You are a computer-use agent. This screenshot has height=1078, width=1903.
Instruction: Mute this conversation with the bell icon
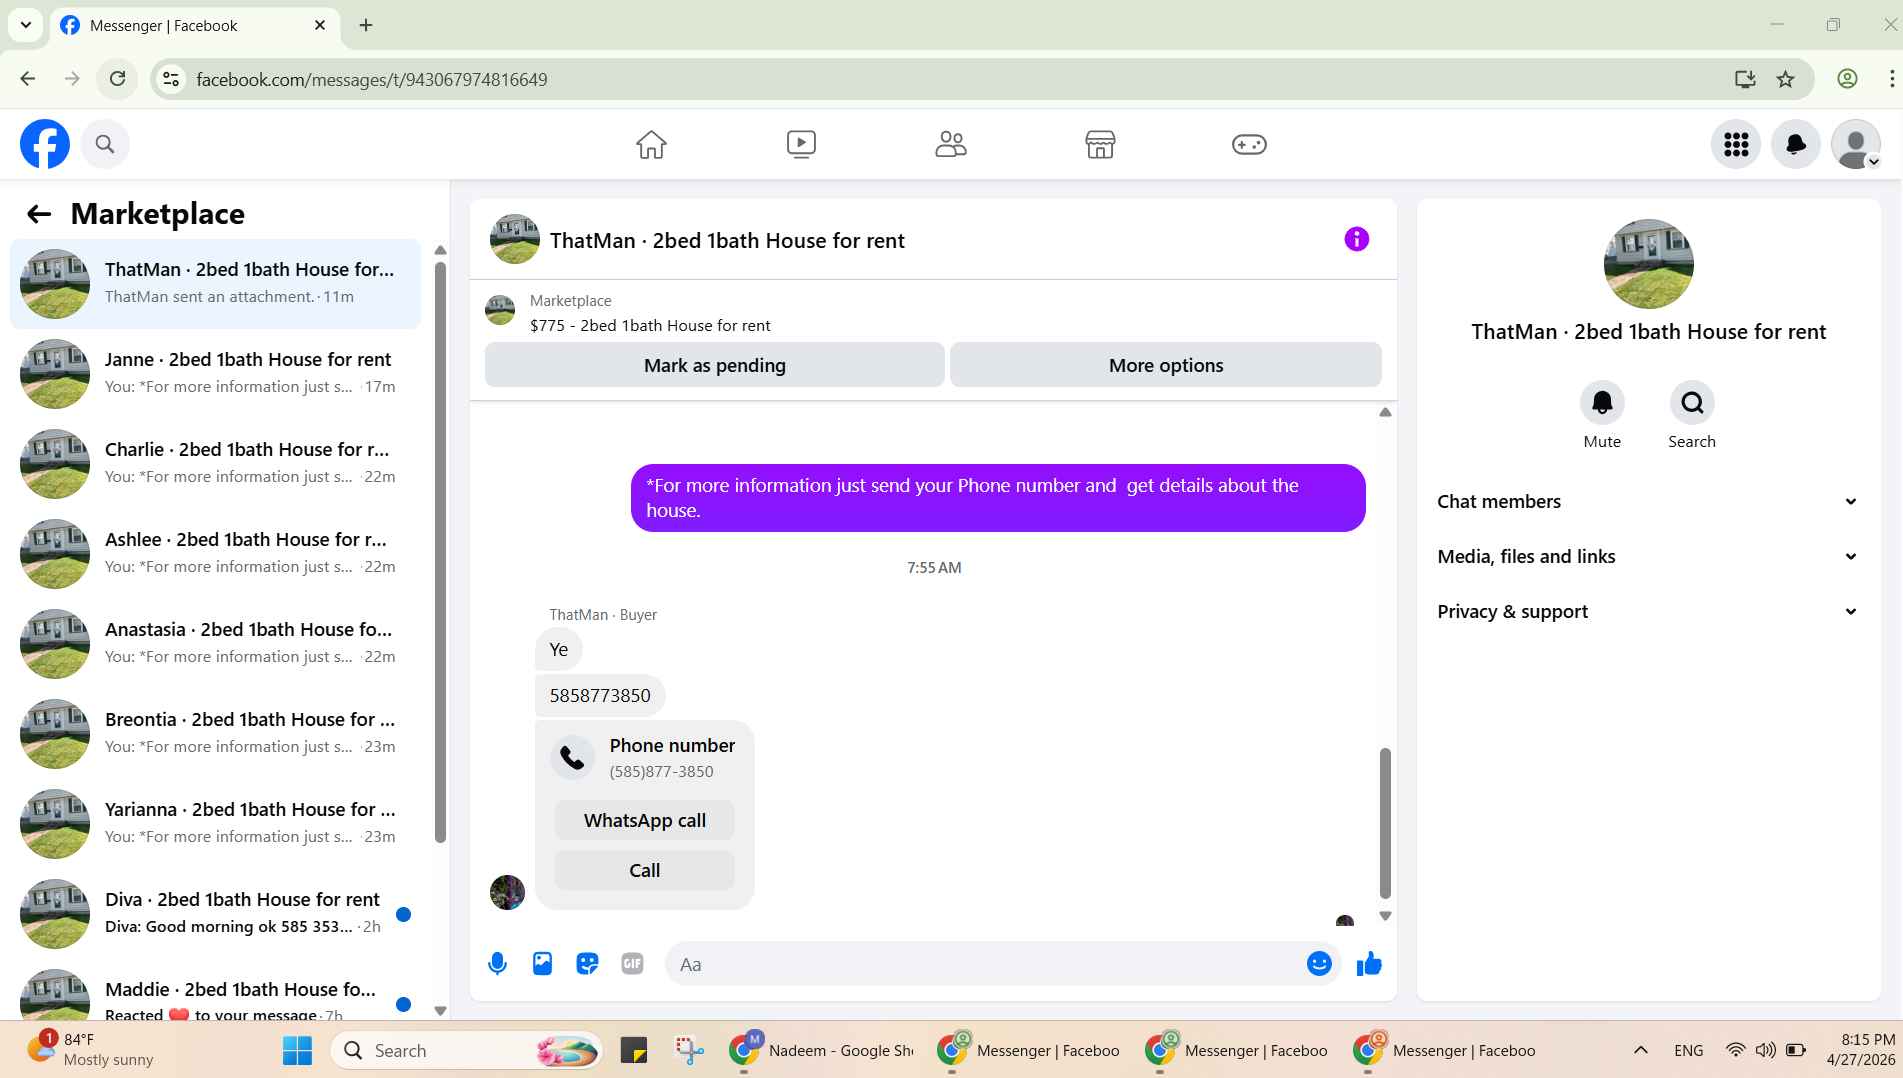1602,402
